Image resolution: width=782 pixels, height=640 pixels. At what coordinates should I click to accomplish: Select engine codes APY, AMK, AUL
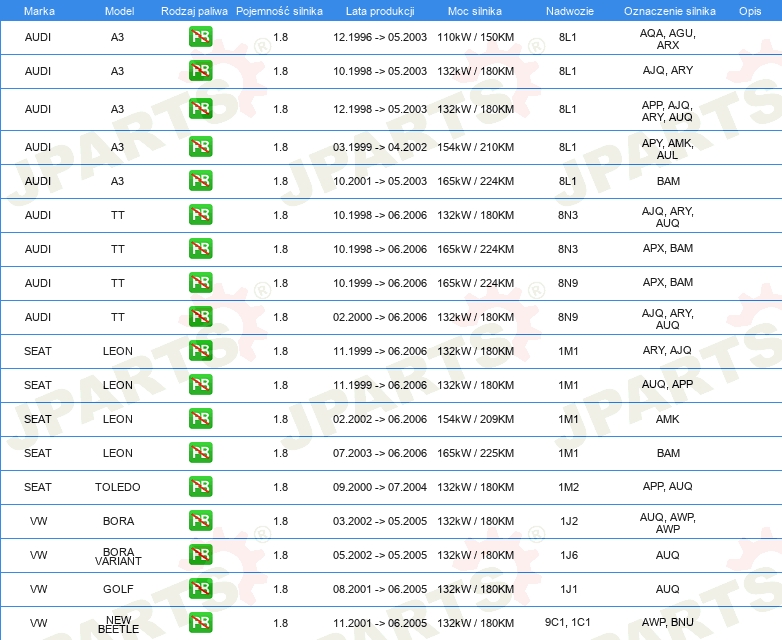[667, 149]
